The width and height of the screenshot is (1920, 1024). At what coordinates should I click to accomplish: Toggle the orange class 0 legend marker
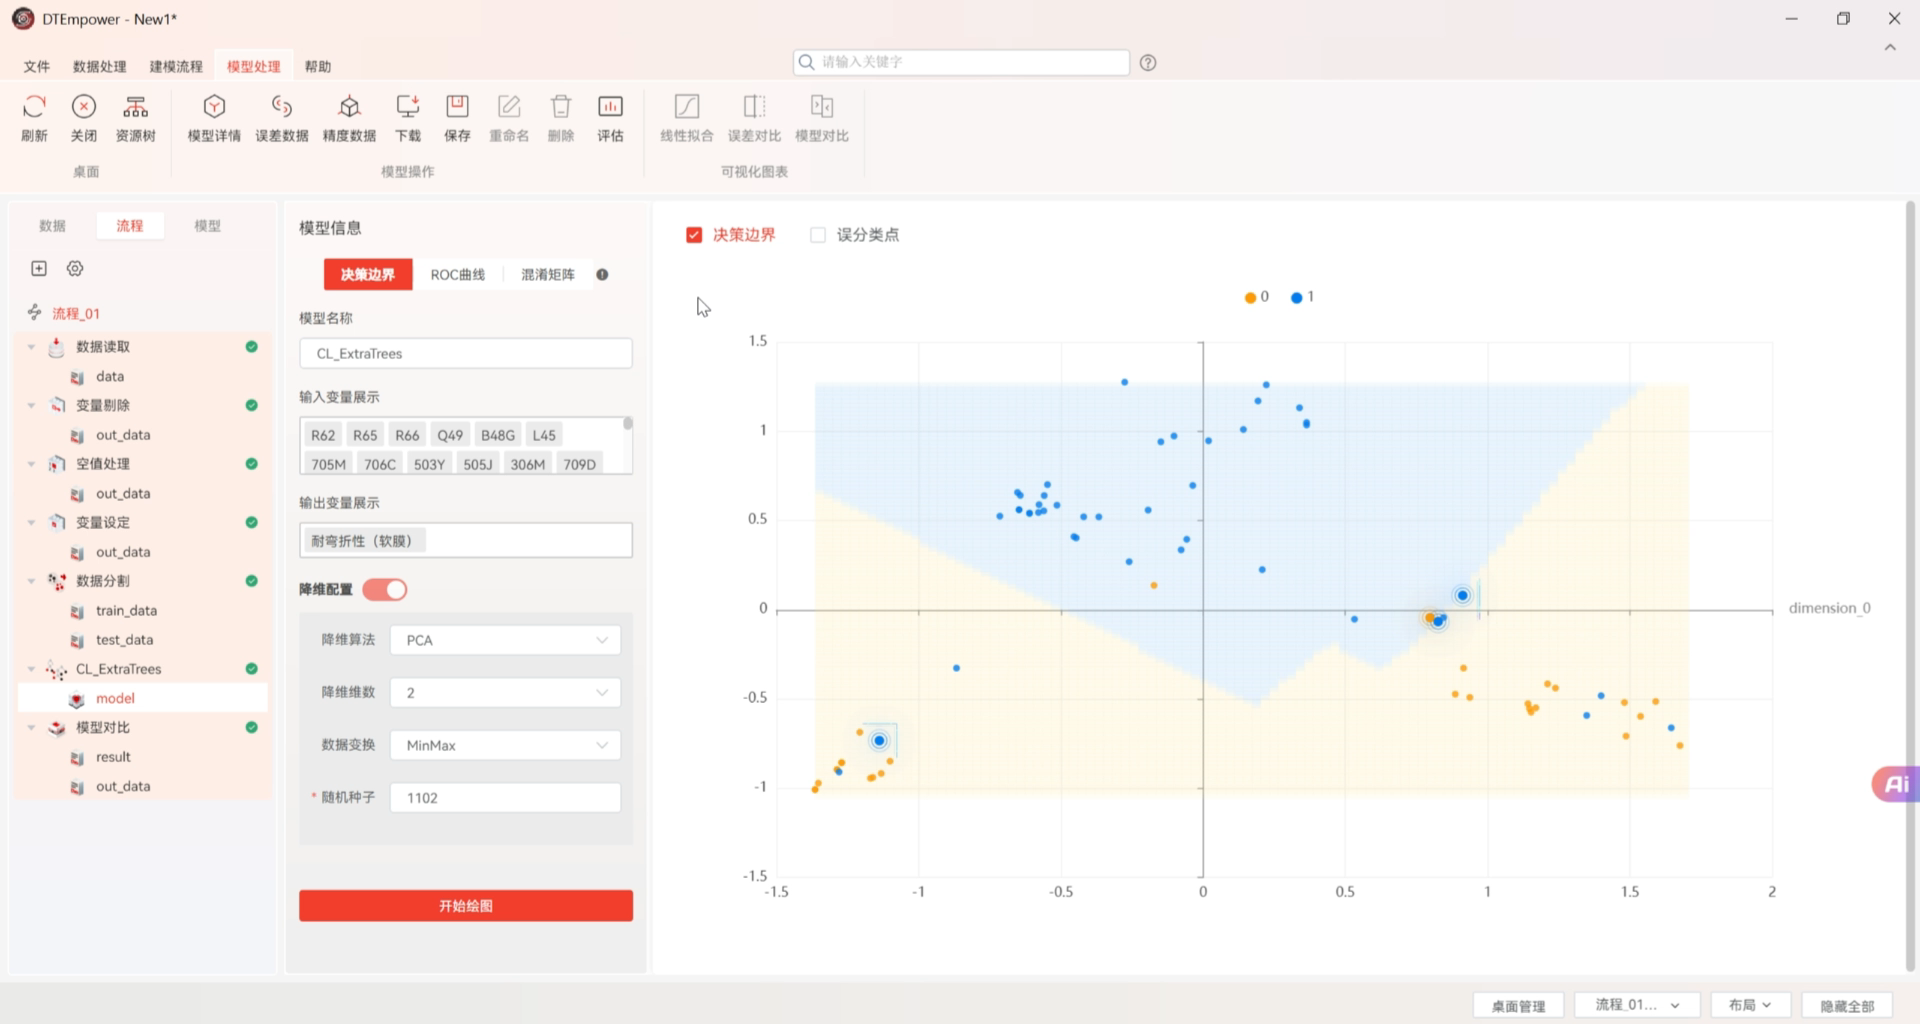1250,297
